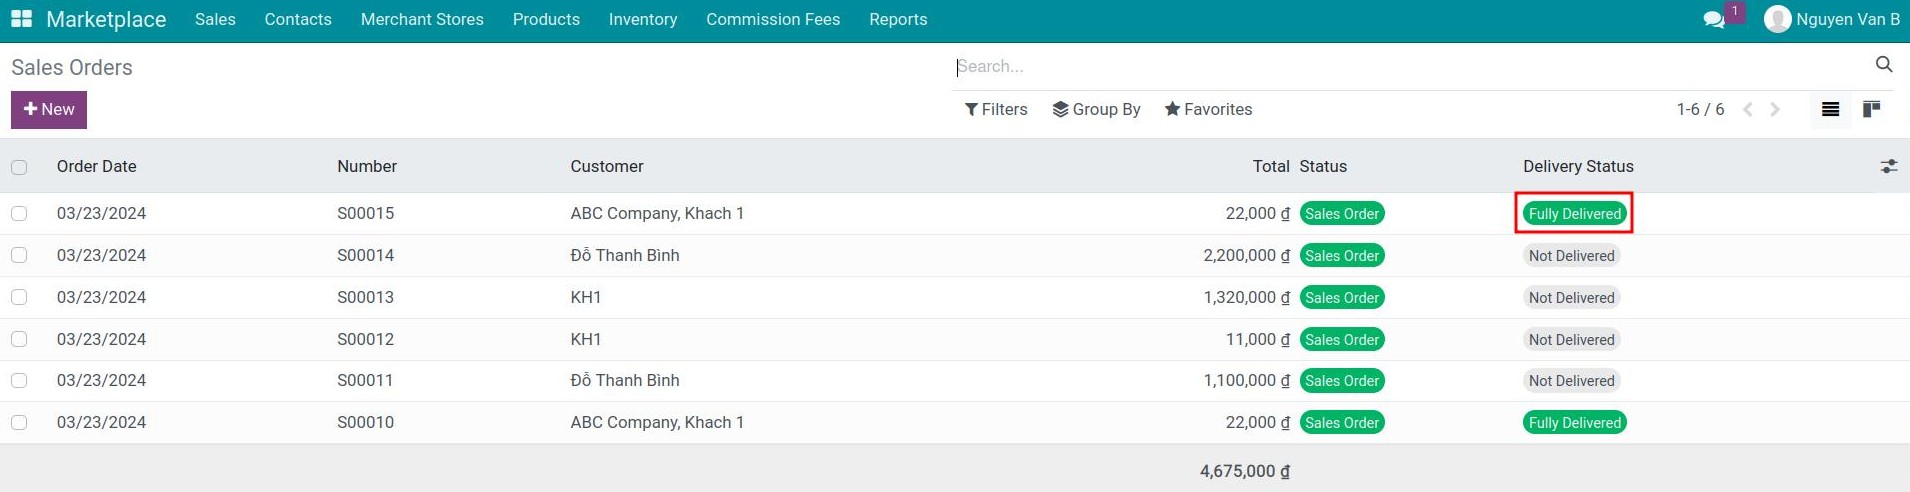Screen dimensions: 1910x492
Task: Open the apps grid menu icon
Action: pos(21,19)
